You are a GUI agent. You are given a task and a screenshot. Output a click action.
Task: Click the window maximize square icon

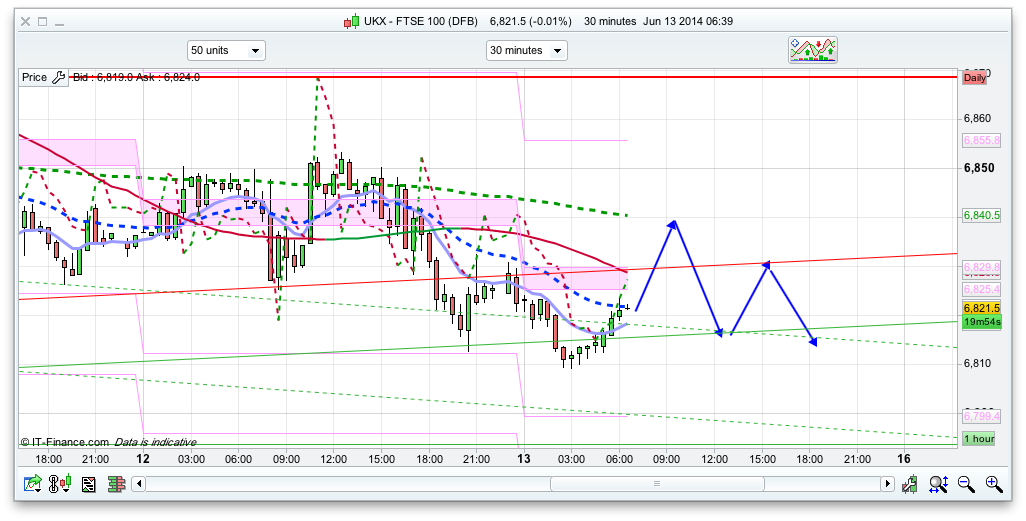[x=43, y=22]
